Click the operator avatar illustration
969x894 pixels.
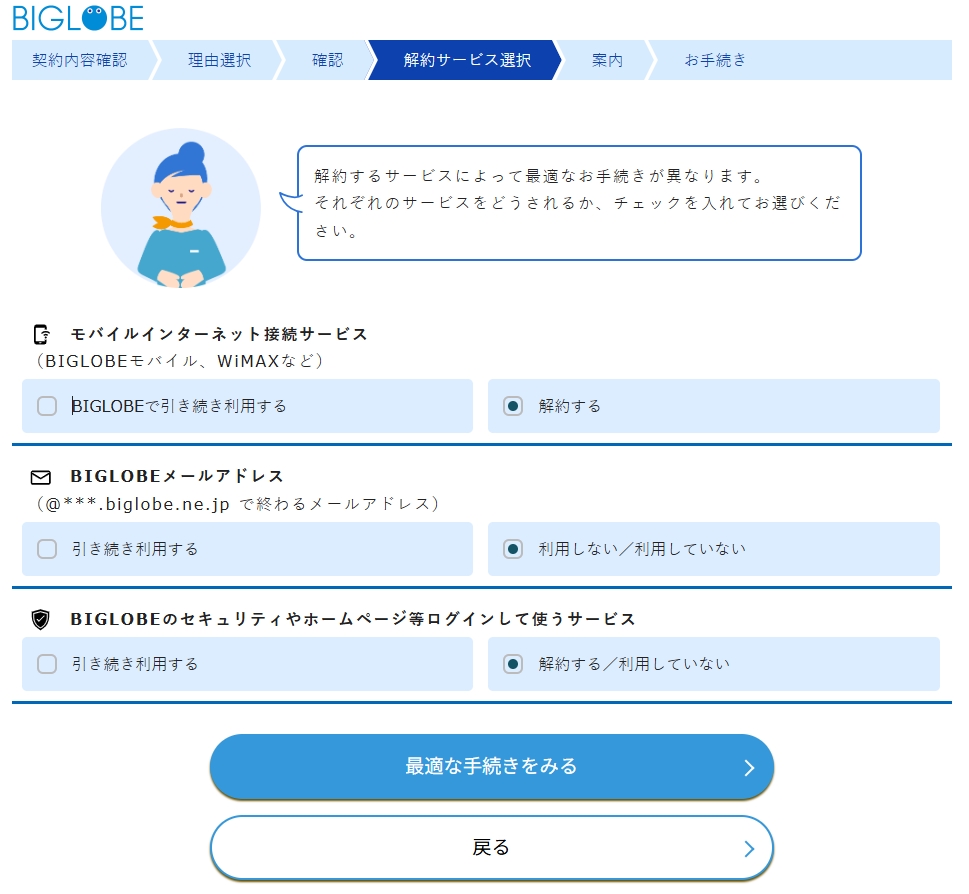[x=181, y=208]
